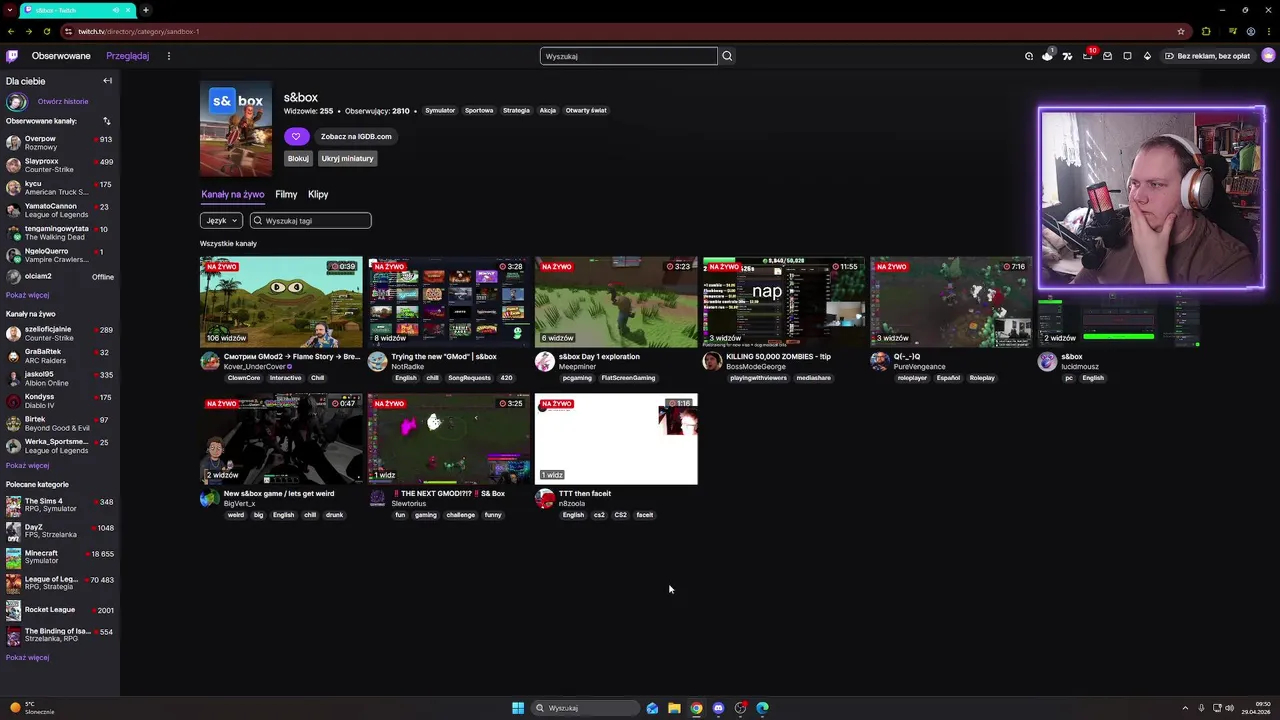The width and height of the screenshot is (1280, 720).
Task: Open TTT then faceit stream thumbnail
Action: [616, 439]
